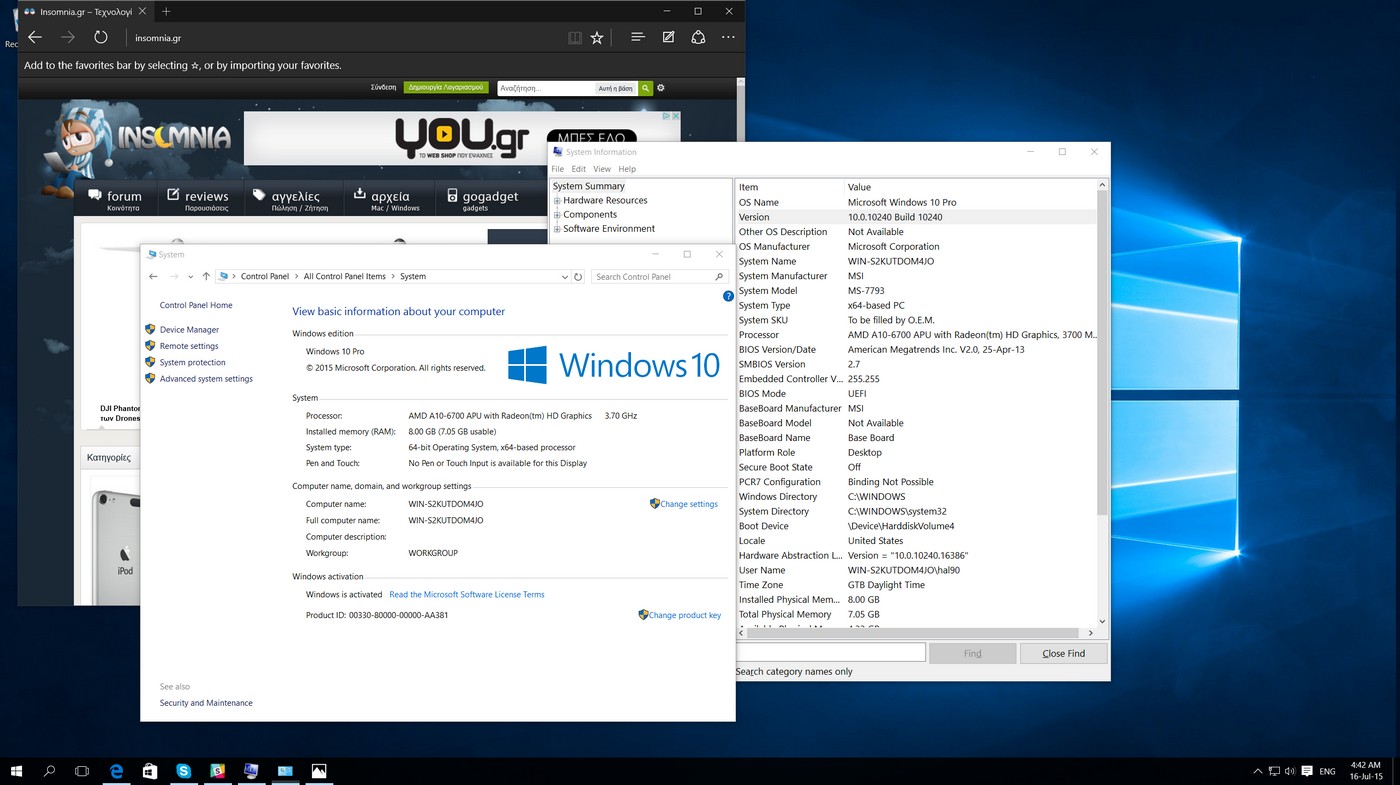
Task: Click the Edge back arrow
Action: click(x=35, y=37)
